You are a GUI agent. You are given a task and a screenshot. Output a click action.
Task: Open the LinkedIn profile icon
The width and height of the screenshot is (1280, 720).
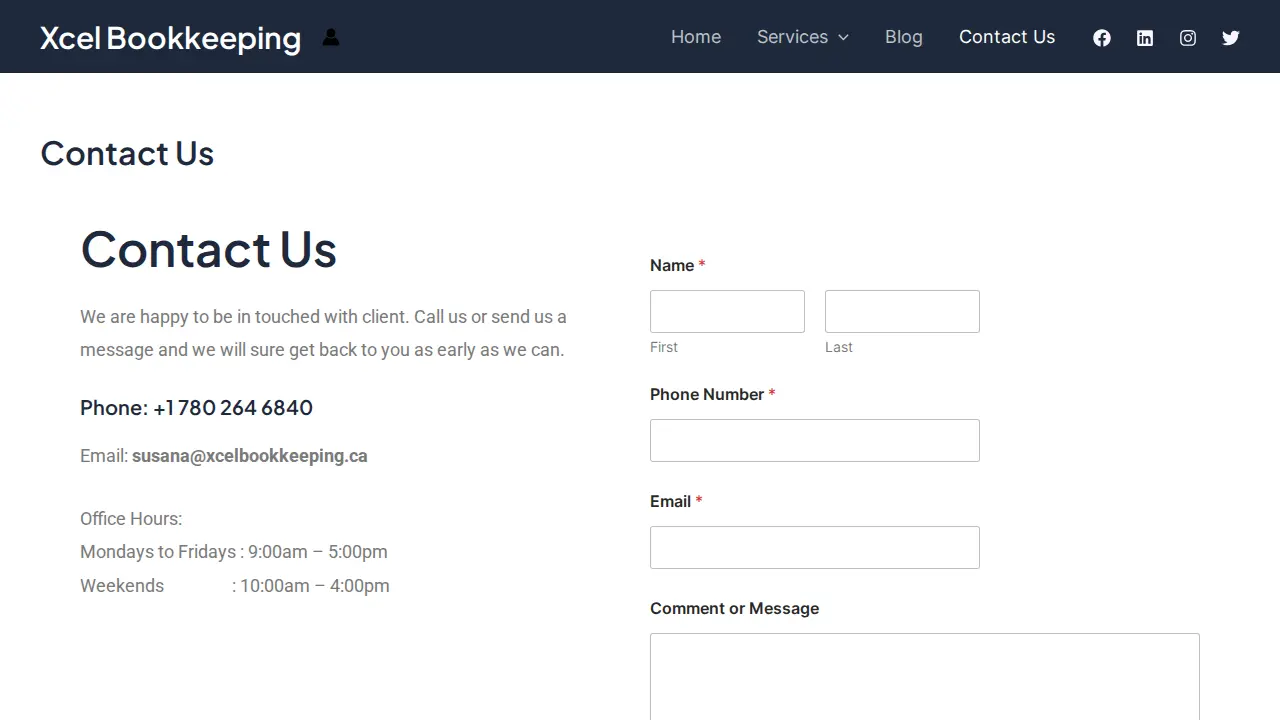pyautogui.click(x=1145, y=37)
